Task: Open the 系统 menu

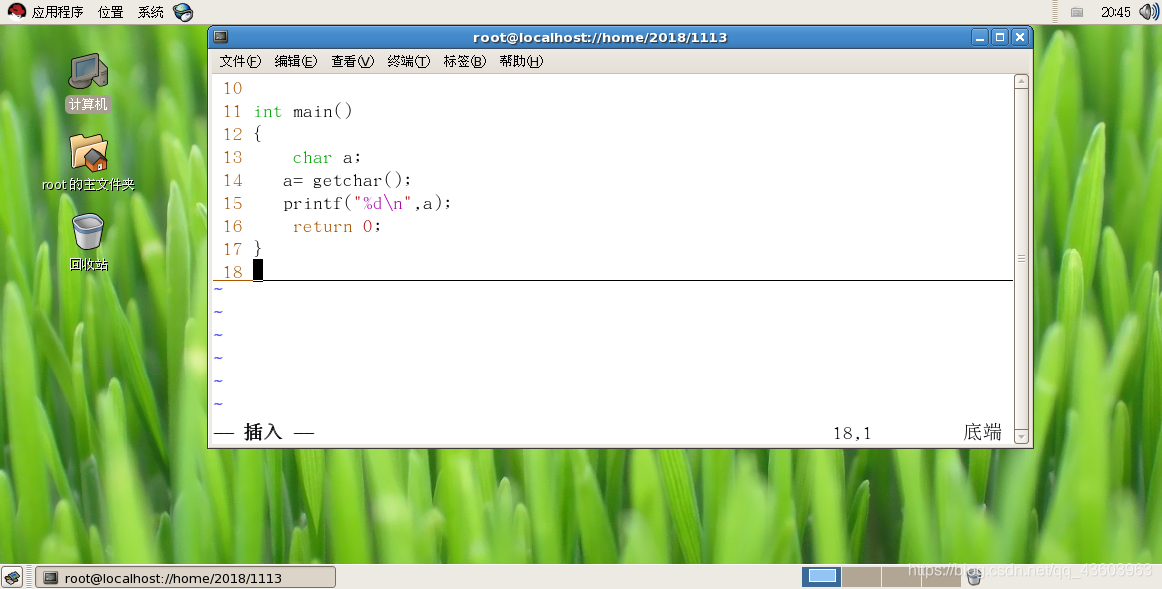Action: (x=150, y=12)
